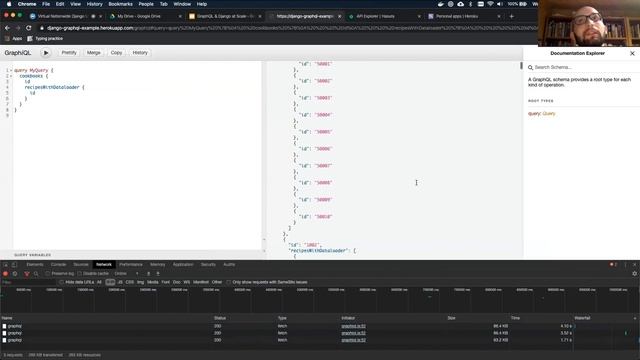Viewport: 640px width, 360px height.
Task: Open the Chrome Bookmarks menu
Action: coord(120,4)
